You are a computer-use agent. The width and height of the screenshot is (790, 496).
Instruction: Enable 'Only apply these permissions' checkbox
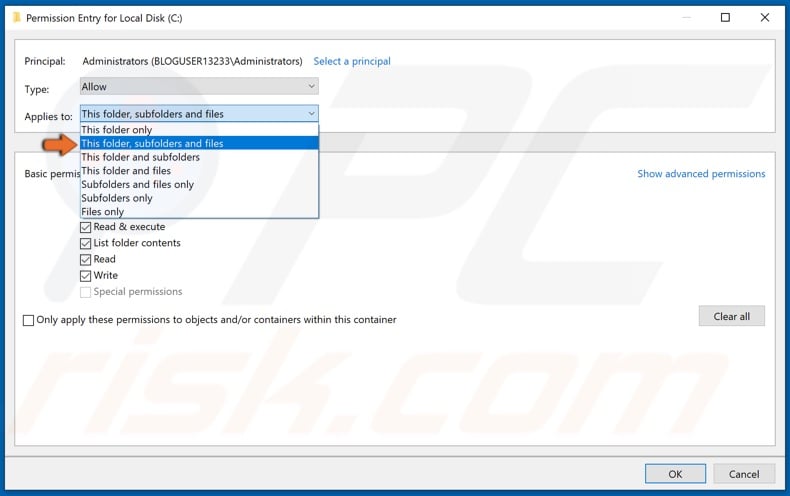pos(29,320)
